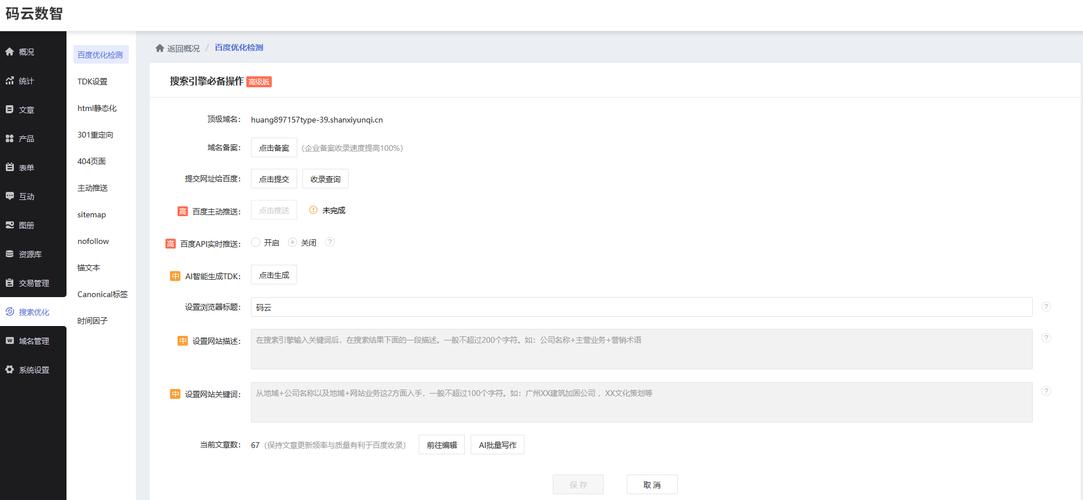Click the 收录查询 button

[325, 180]
